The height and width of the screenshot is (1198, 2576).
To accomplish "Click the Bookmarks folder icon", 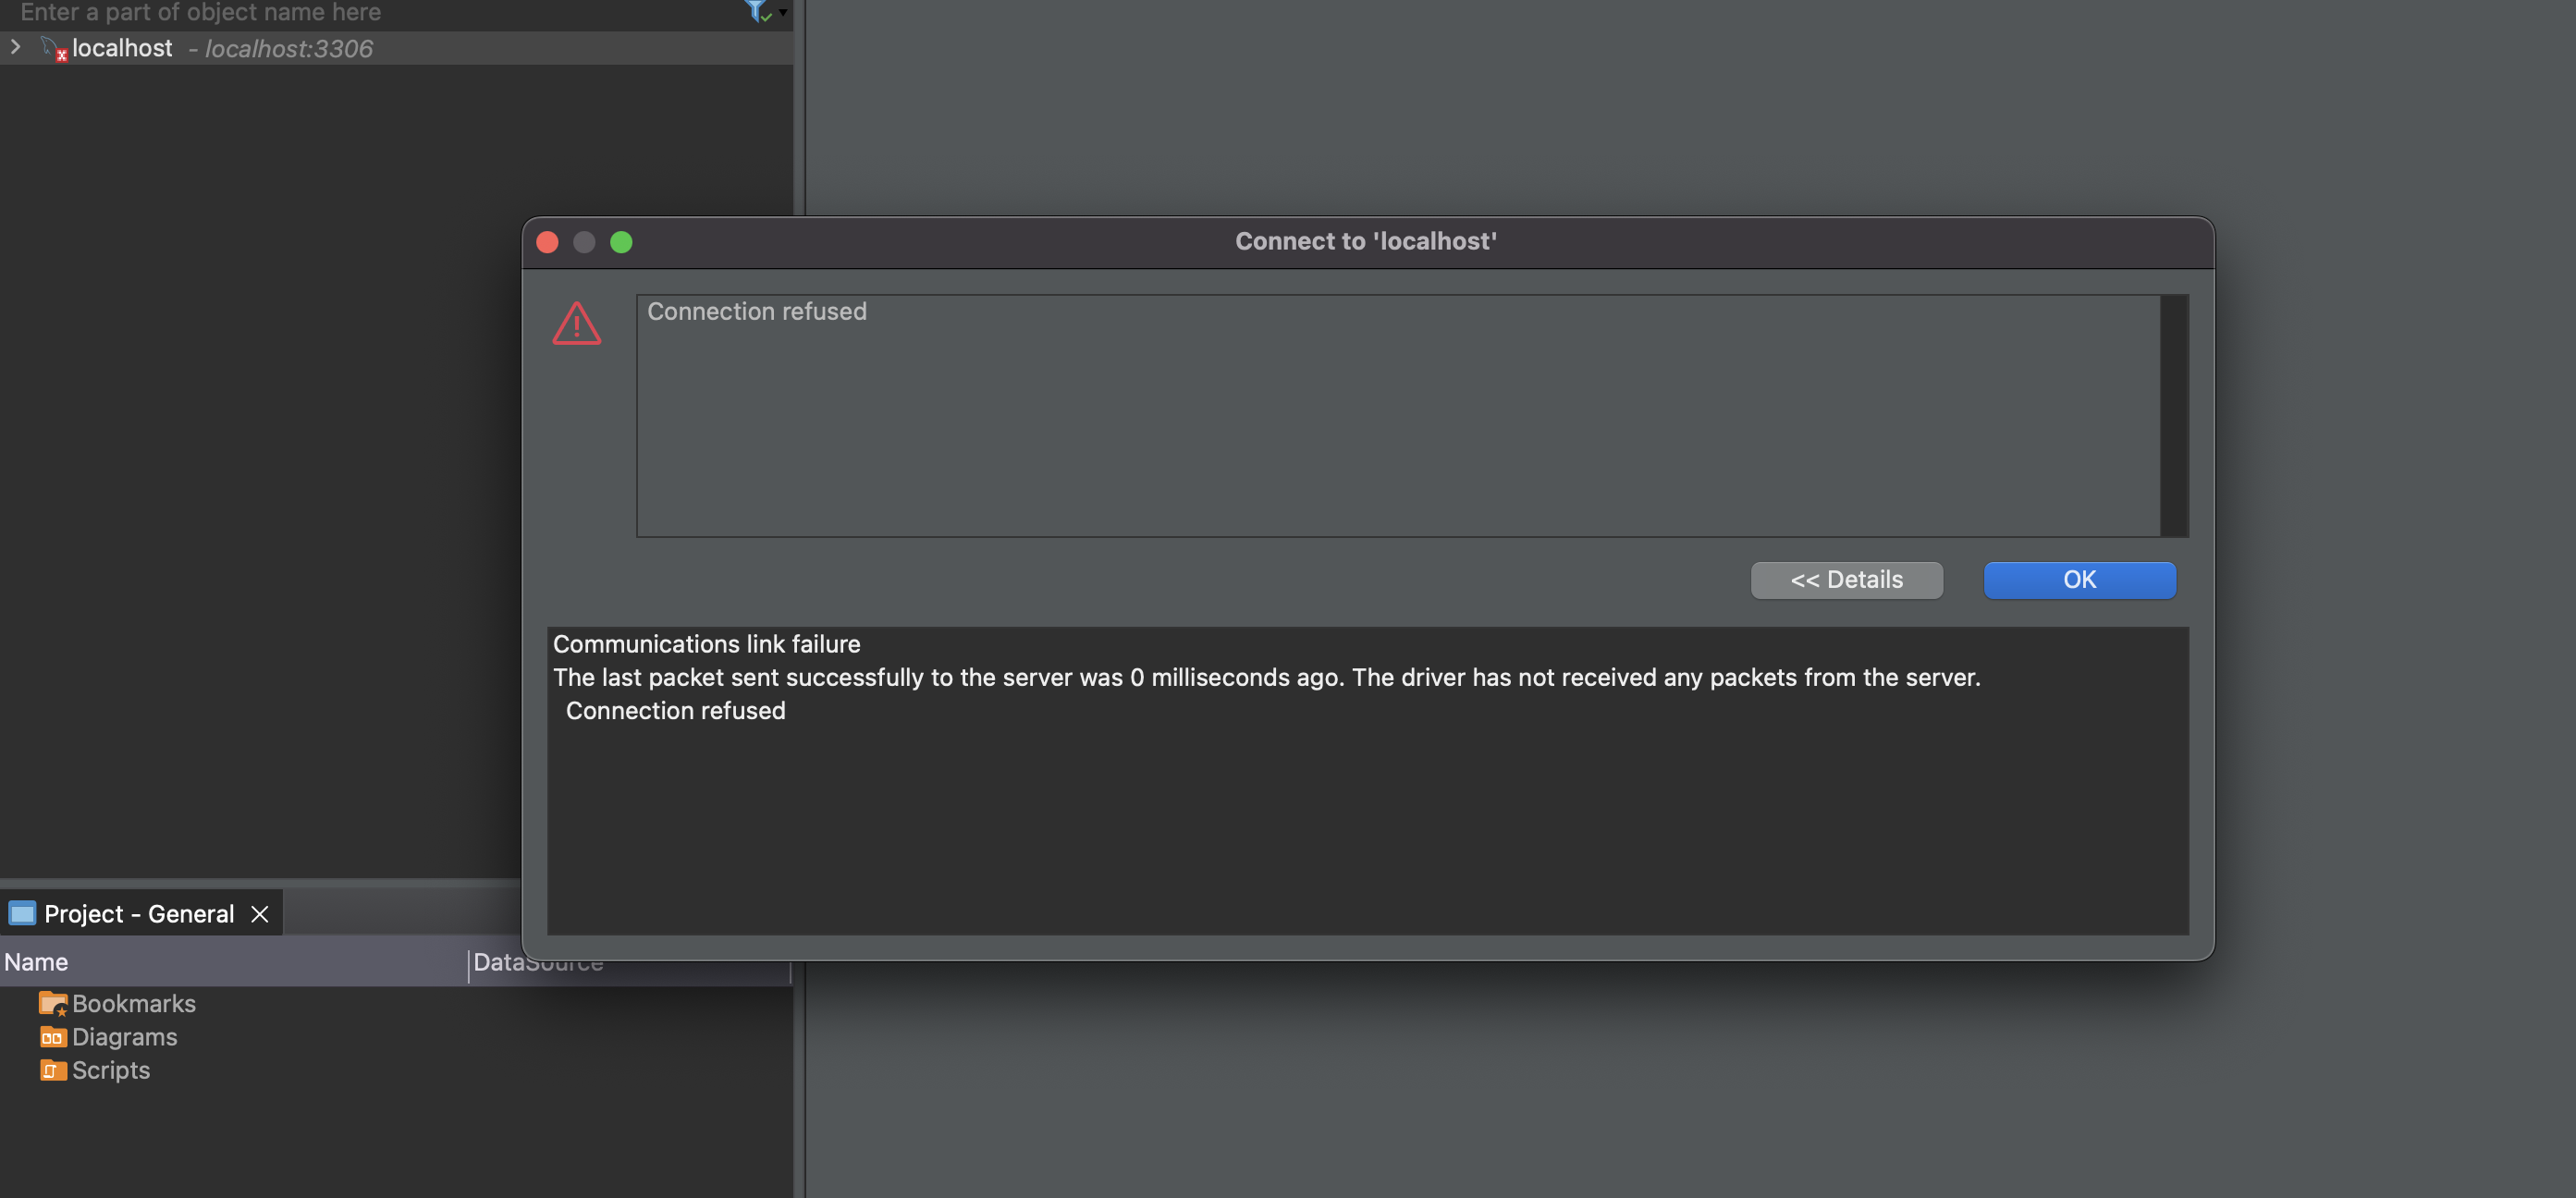I will [x=53, y=1003].
